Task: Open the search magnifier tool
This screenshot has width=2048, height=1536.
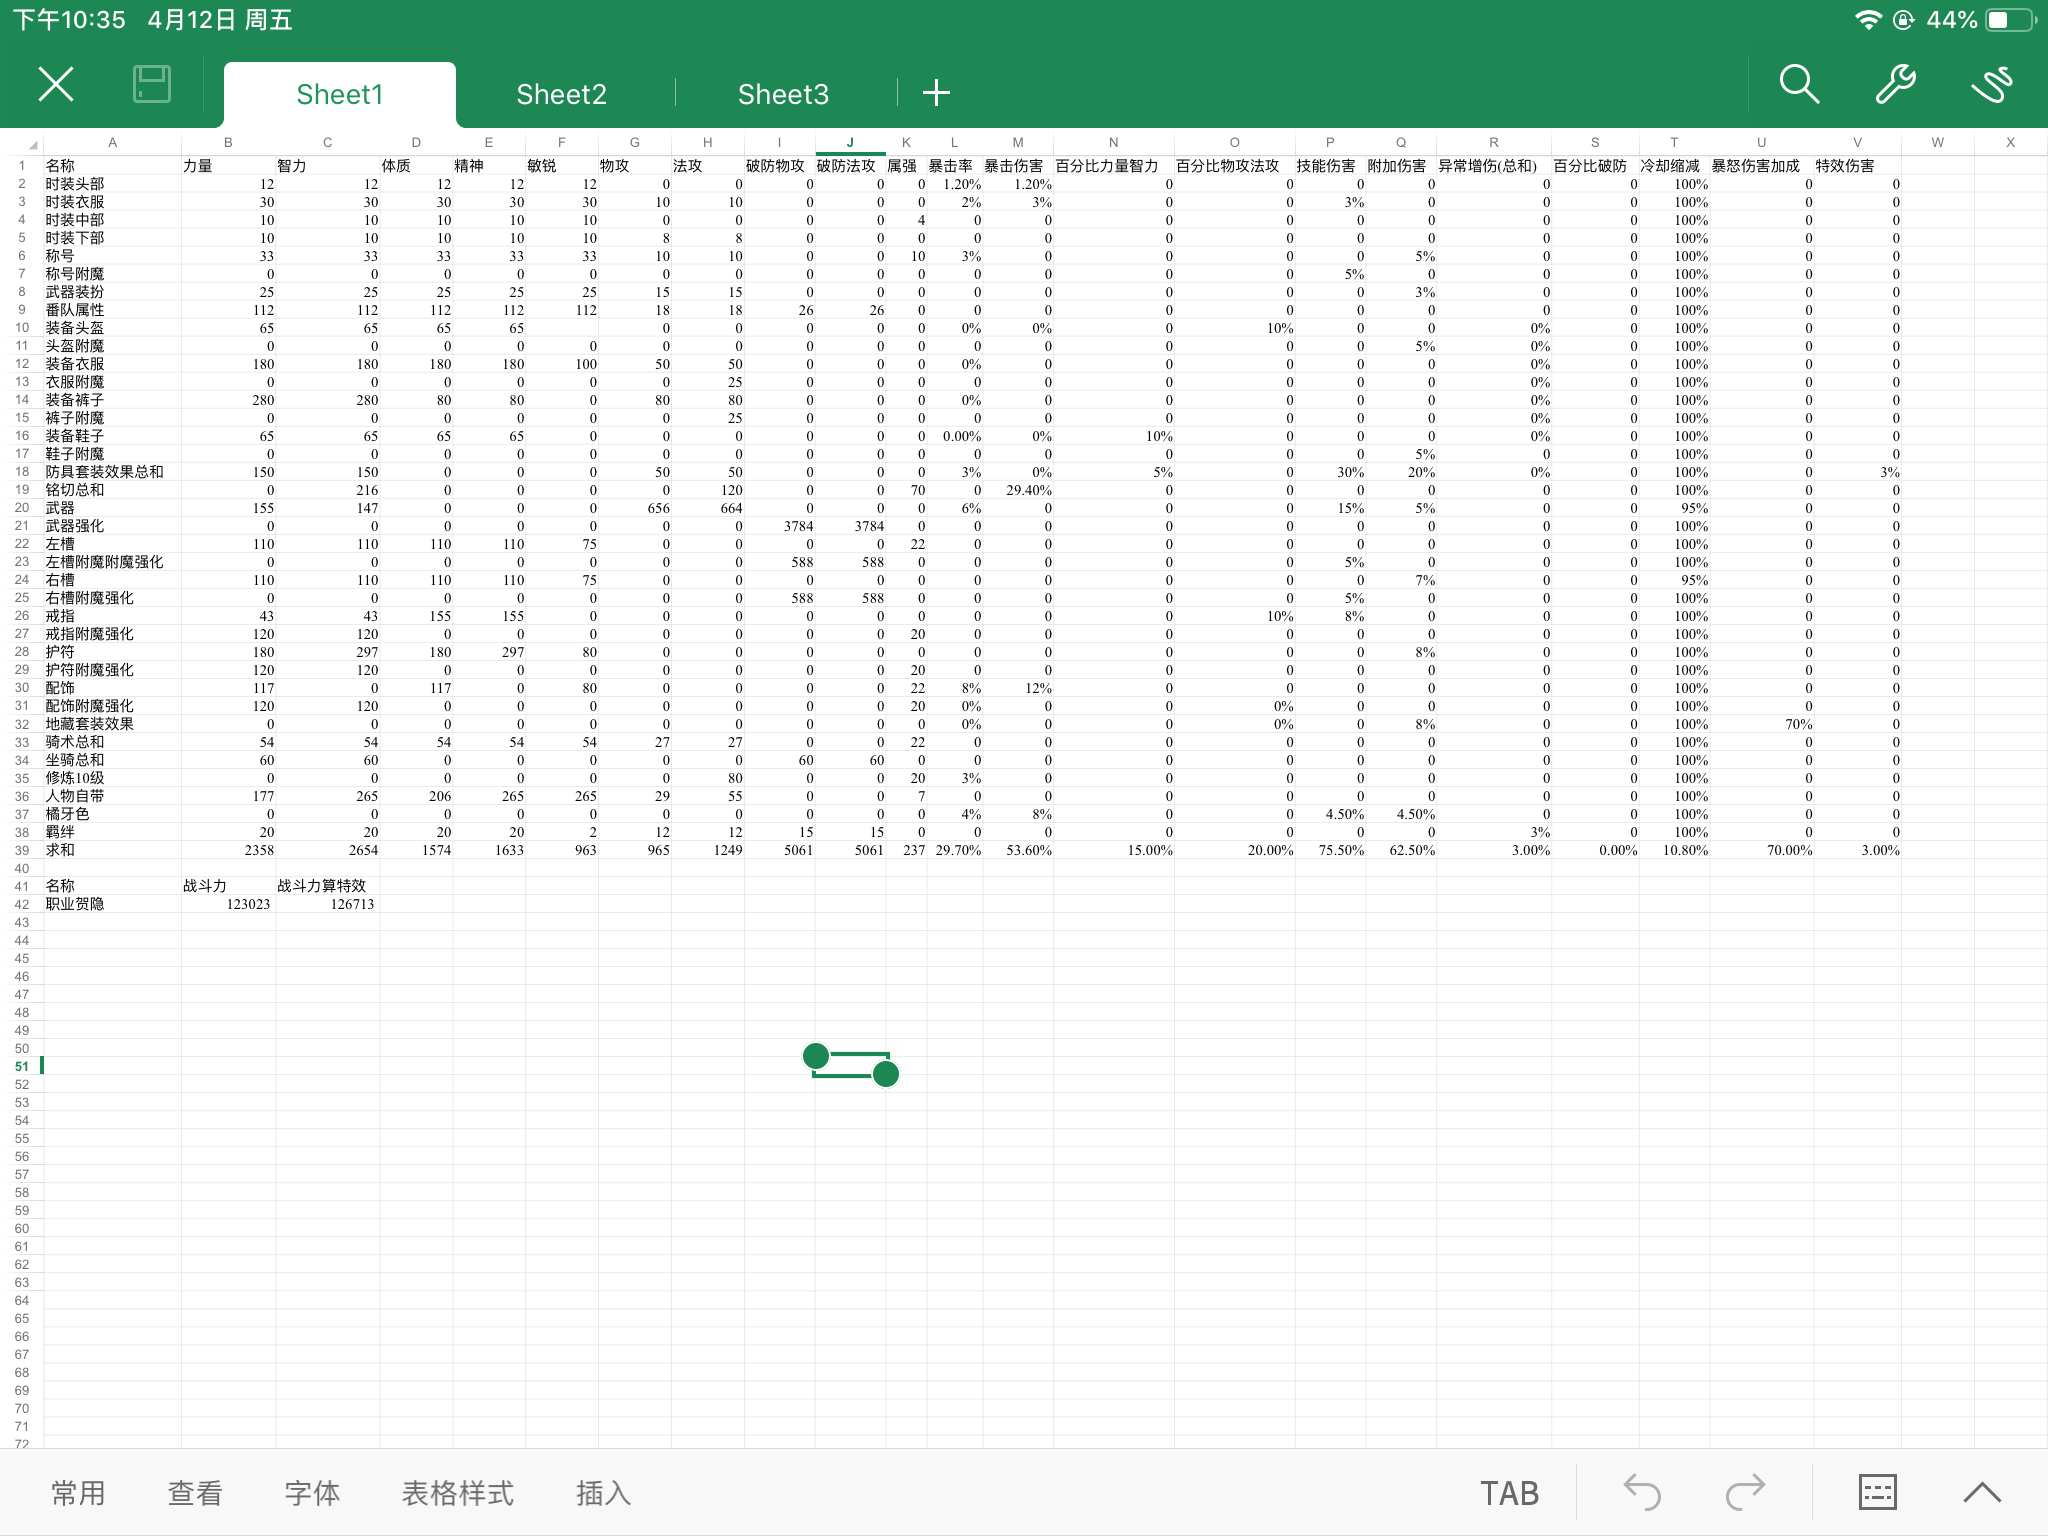Action: click(1798, 85)
